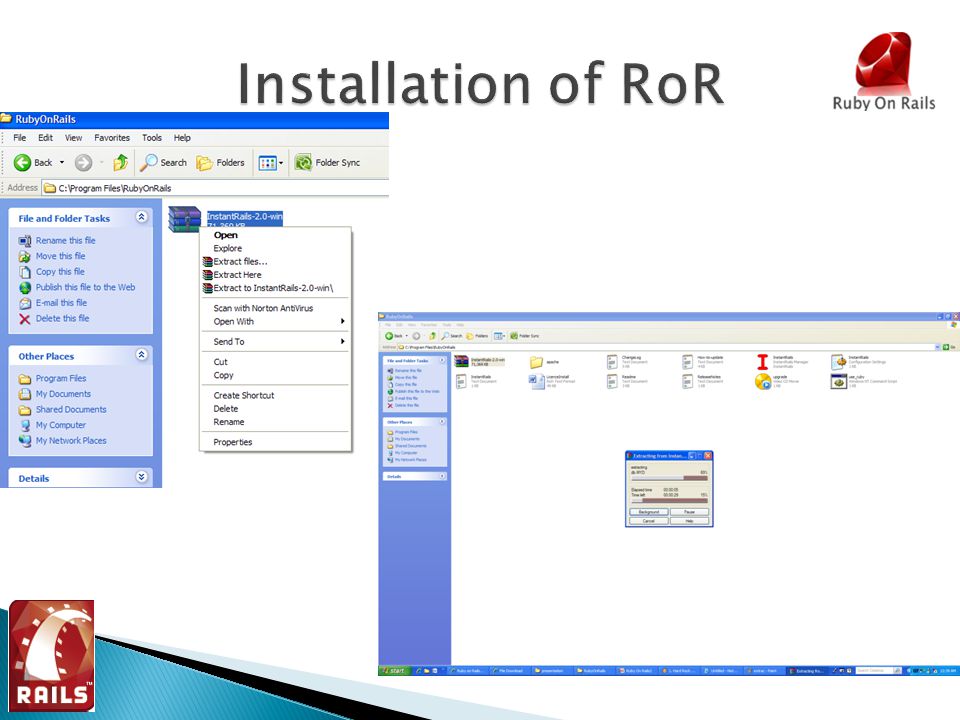Click InstantRails configuration settings file icon
The height and width of the screenshot is (720, 960).
(x=838, y=362)
